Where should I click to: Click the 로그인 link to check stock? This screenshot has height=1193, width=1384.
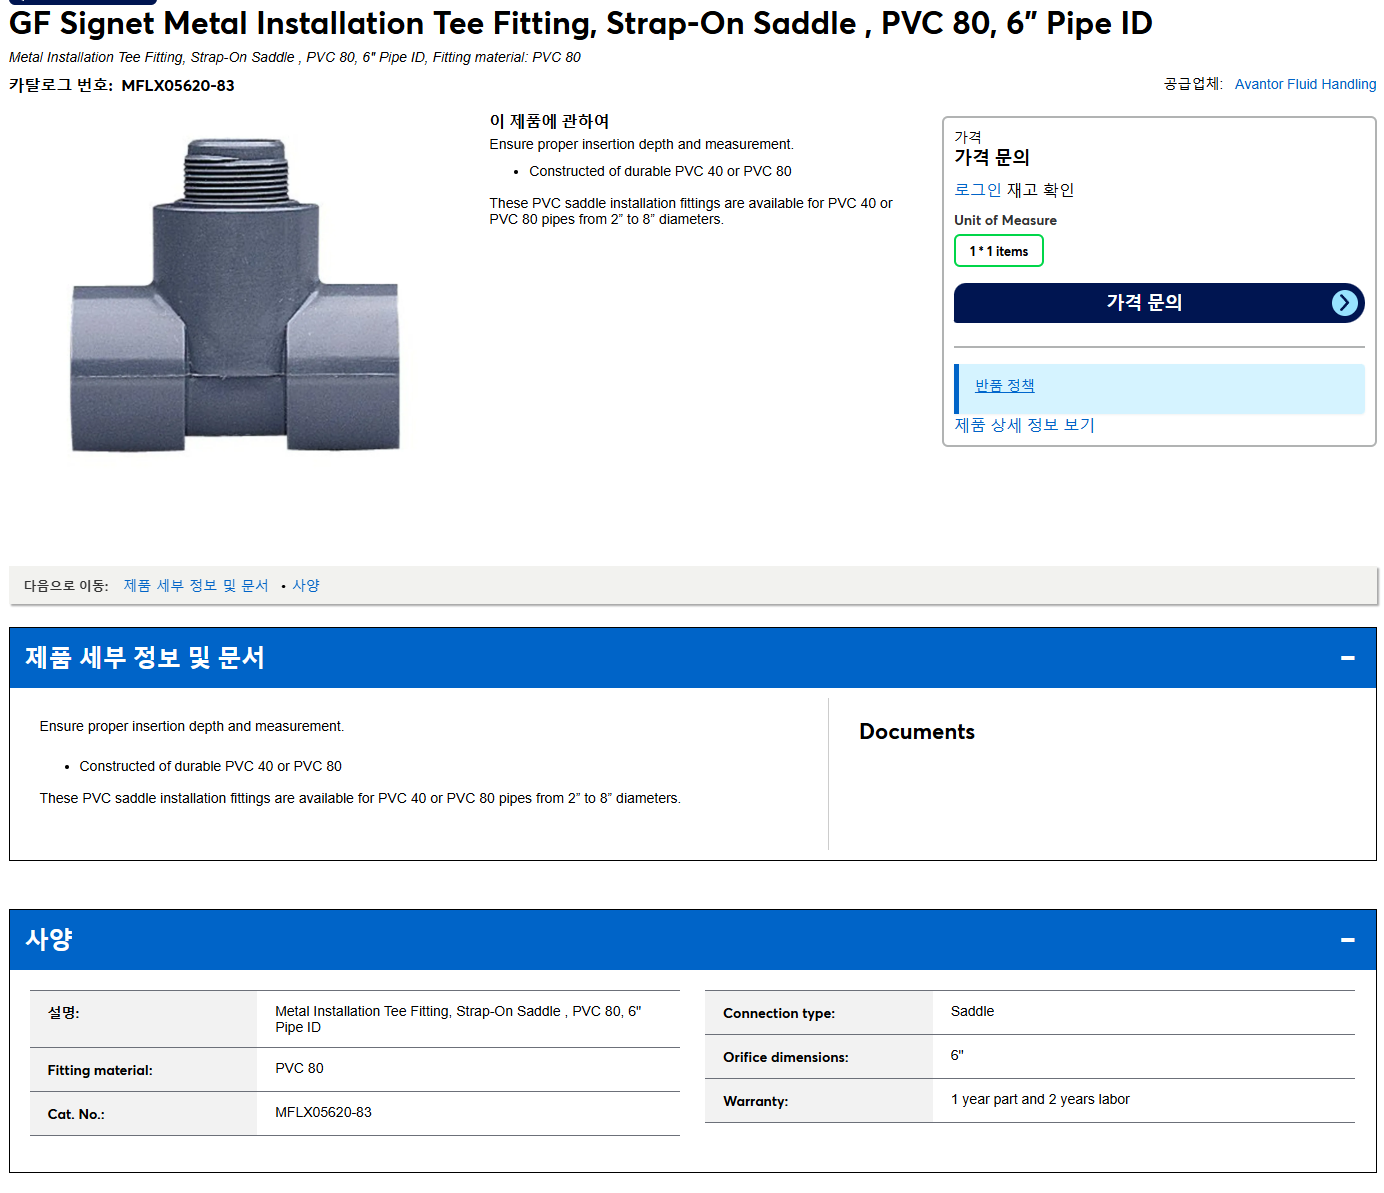[x=977, y=190]
